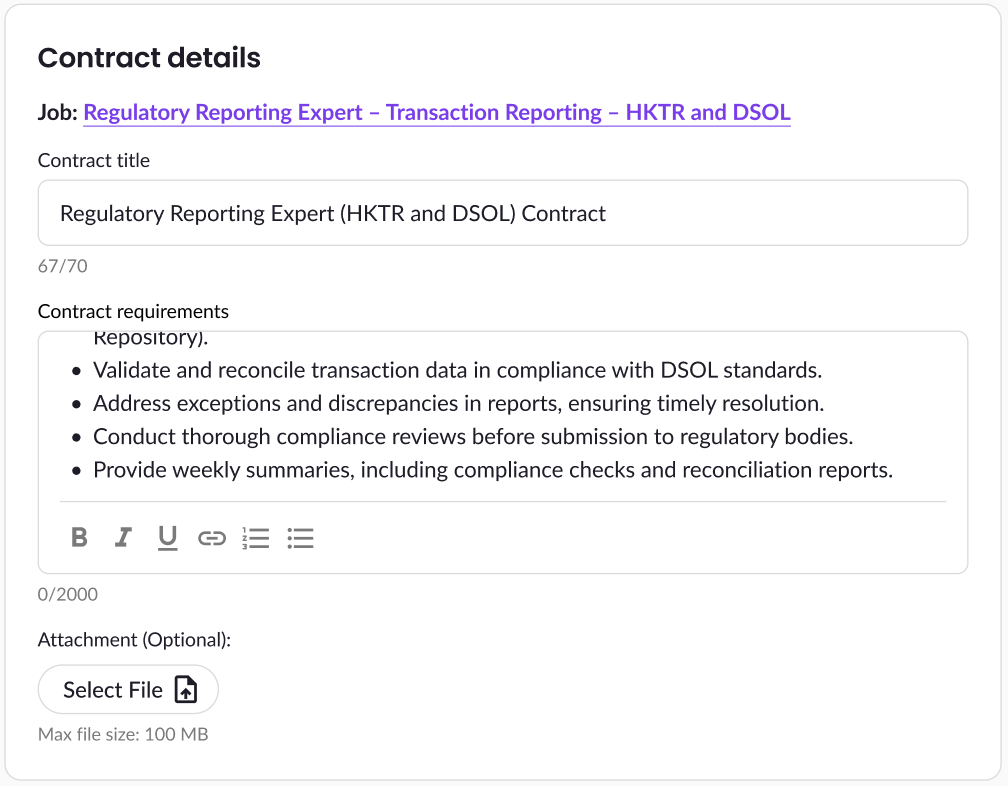Click the 'Contract requirements' field label
Image resolution: width=1008 pixels, height=786 pixels.
point(133,311)
